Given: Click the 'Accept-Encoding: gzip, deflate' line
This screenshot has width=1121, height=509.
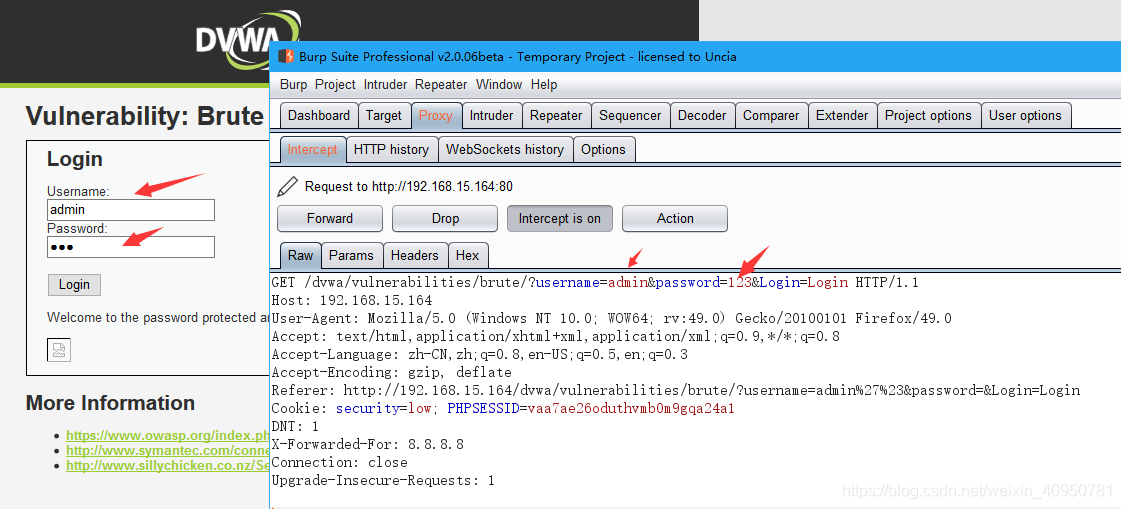Looking at the screenshot, I should [392, 372].
